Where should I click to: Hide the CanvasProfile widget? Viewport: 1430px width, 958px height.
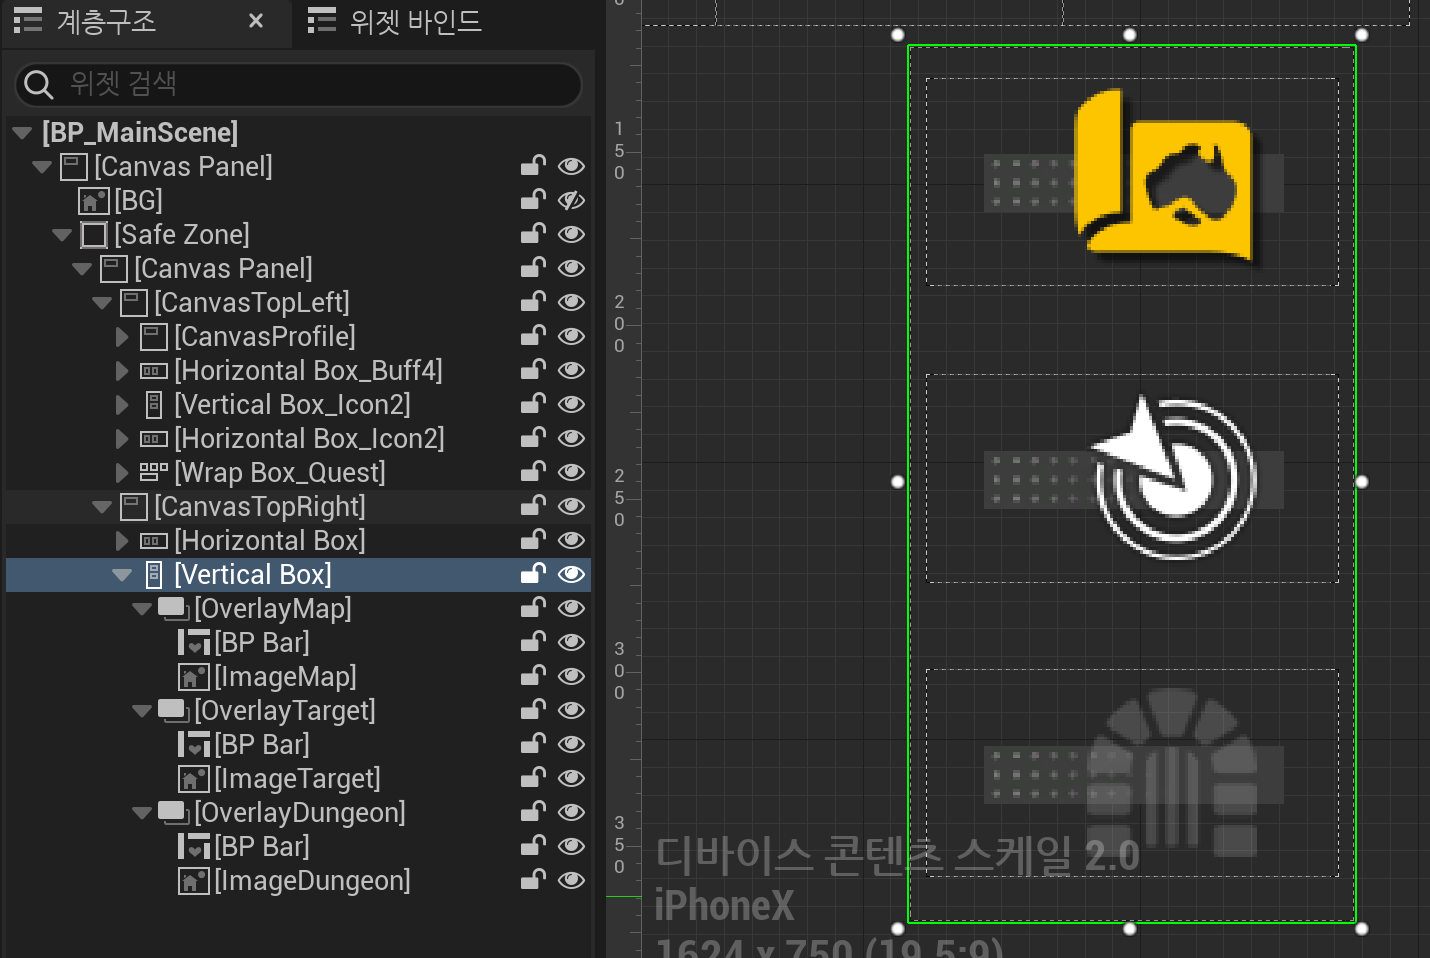pos(571,337)
